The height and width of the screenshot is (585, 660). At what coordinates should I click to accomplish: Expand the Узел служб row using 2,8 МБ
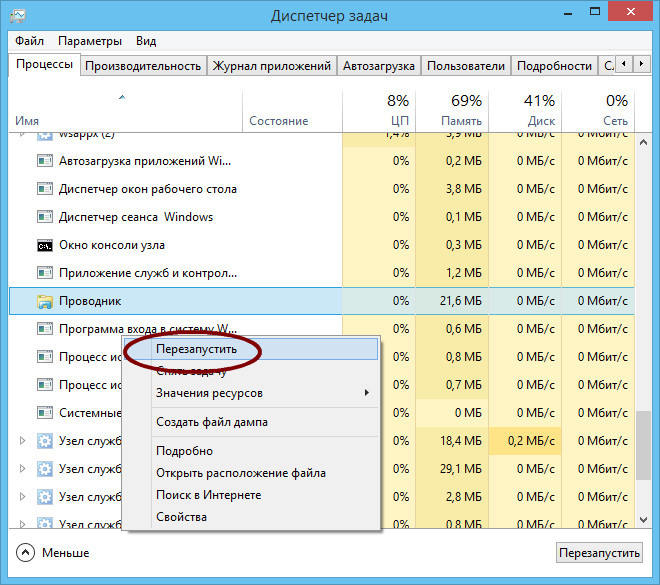[22, 497]
